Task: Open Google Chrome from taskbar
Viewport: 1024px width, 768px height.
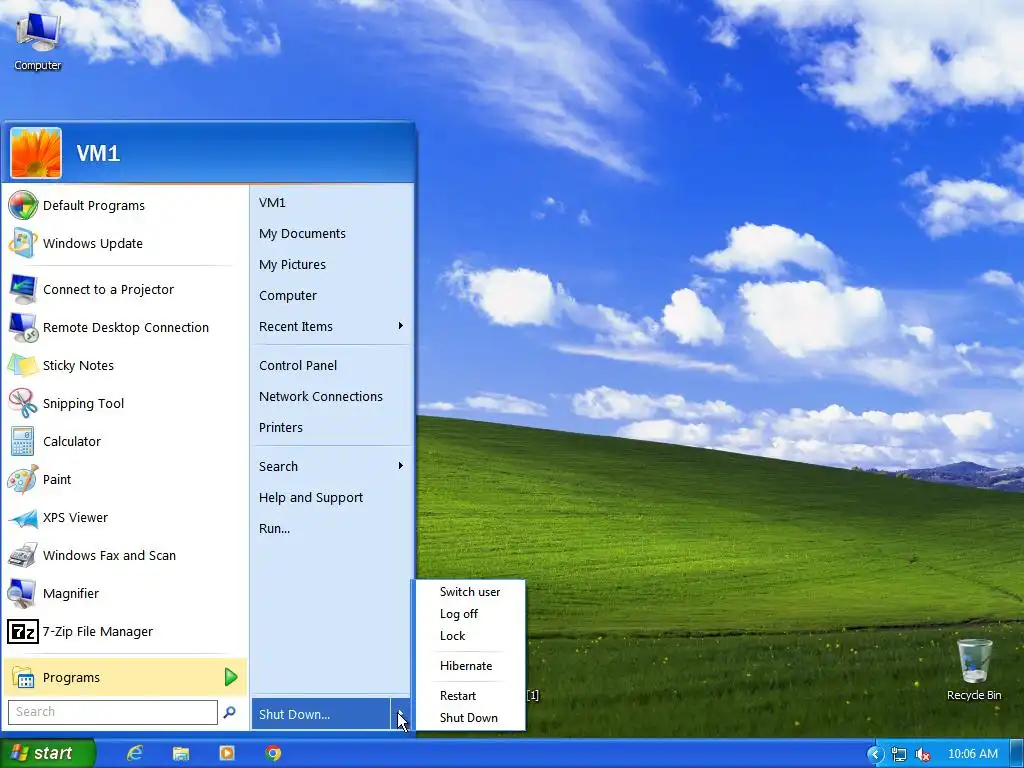Action: 274,753
